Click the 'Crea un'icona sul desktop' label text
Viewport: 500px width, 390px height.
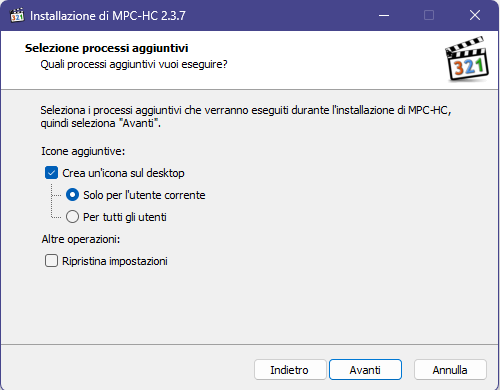click(123, 173)
